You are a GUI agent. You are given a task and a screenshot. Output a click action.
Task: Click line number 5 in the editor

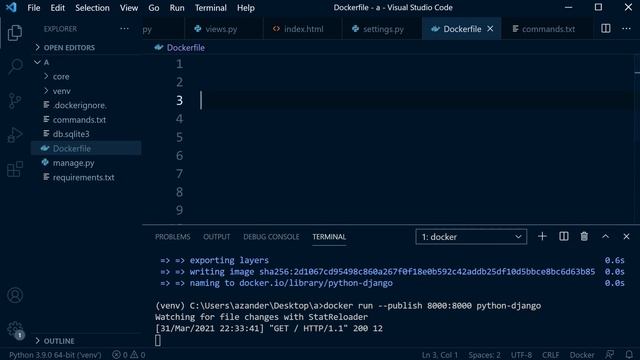(x=179, y=137)
